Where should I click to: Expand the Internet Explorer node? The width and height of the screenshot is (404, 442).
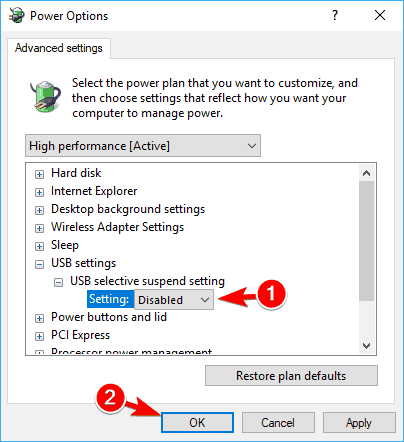point(39,192)
